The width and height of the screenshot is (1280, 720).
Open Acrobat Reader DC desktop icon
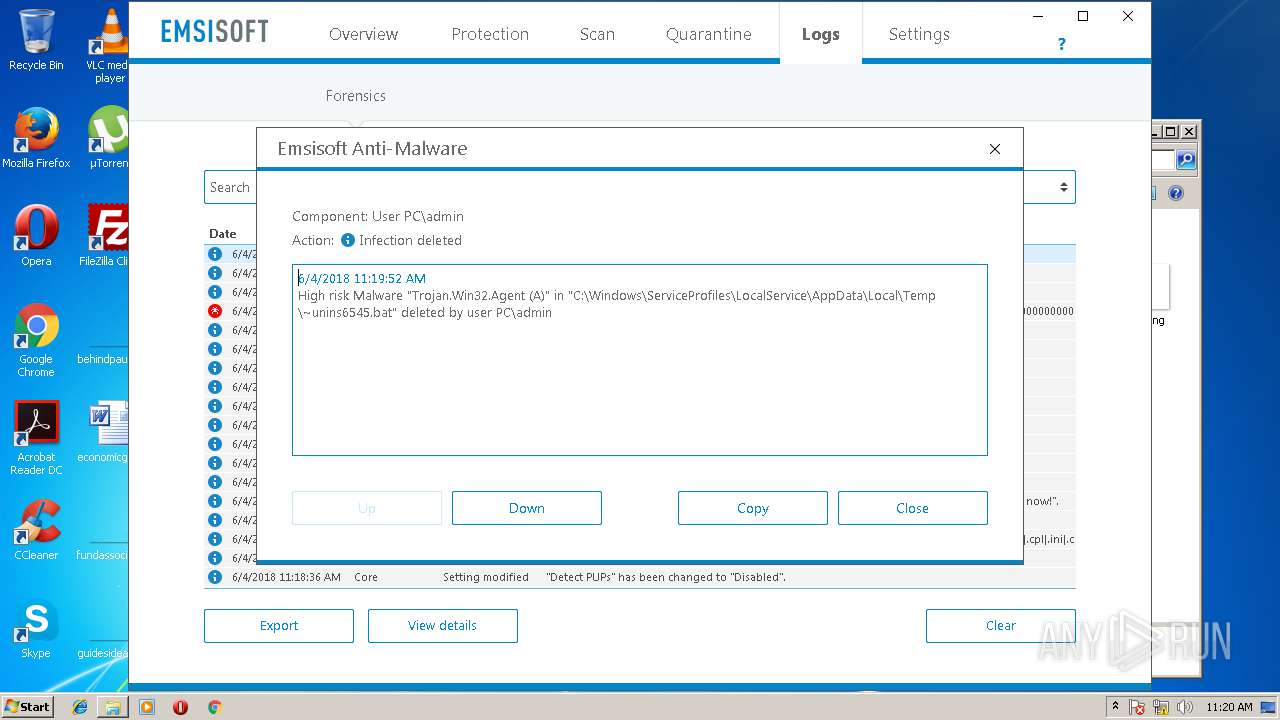click(x=36, y=438)
